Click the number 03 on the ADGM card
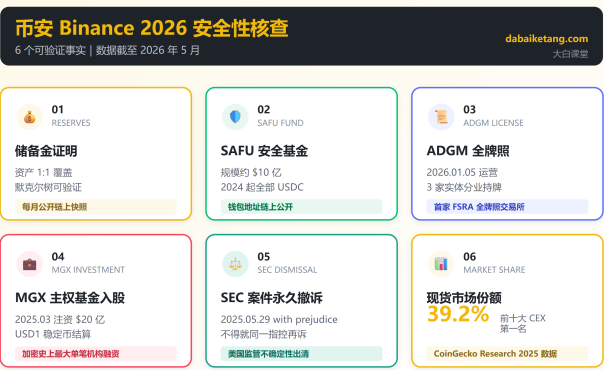The image size is (604, 370). click(x=469, y=110)
